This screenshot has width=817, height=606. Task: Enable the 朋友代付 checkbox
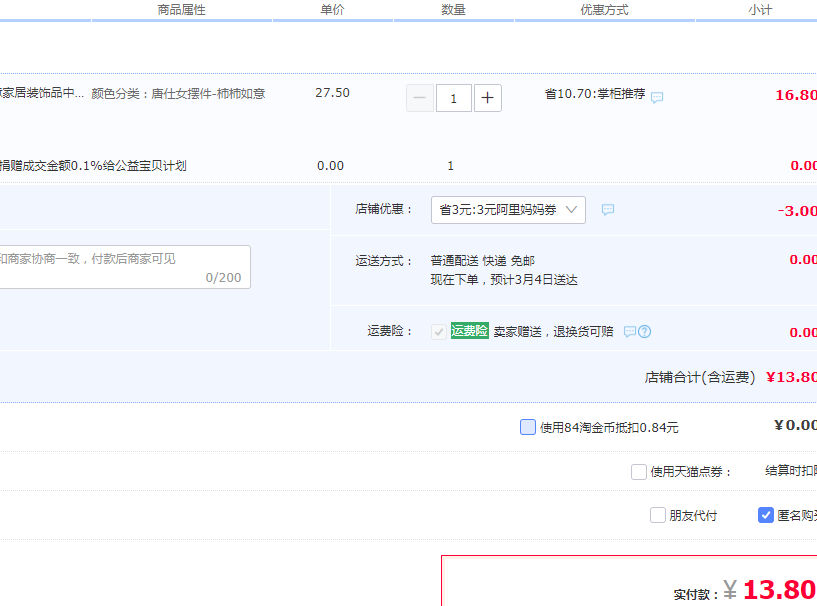658,515
